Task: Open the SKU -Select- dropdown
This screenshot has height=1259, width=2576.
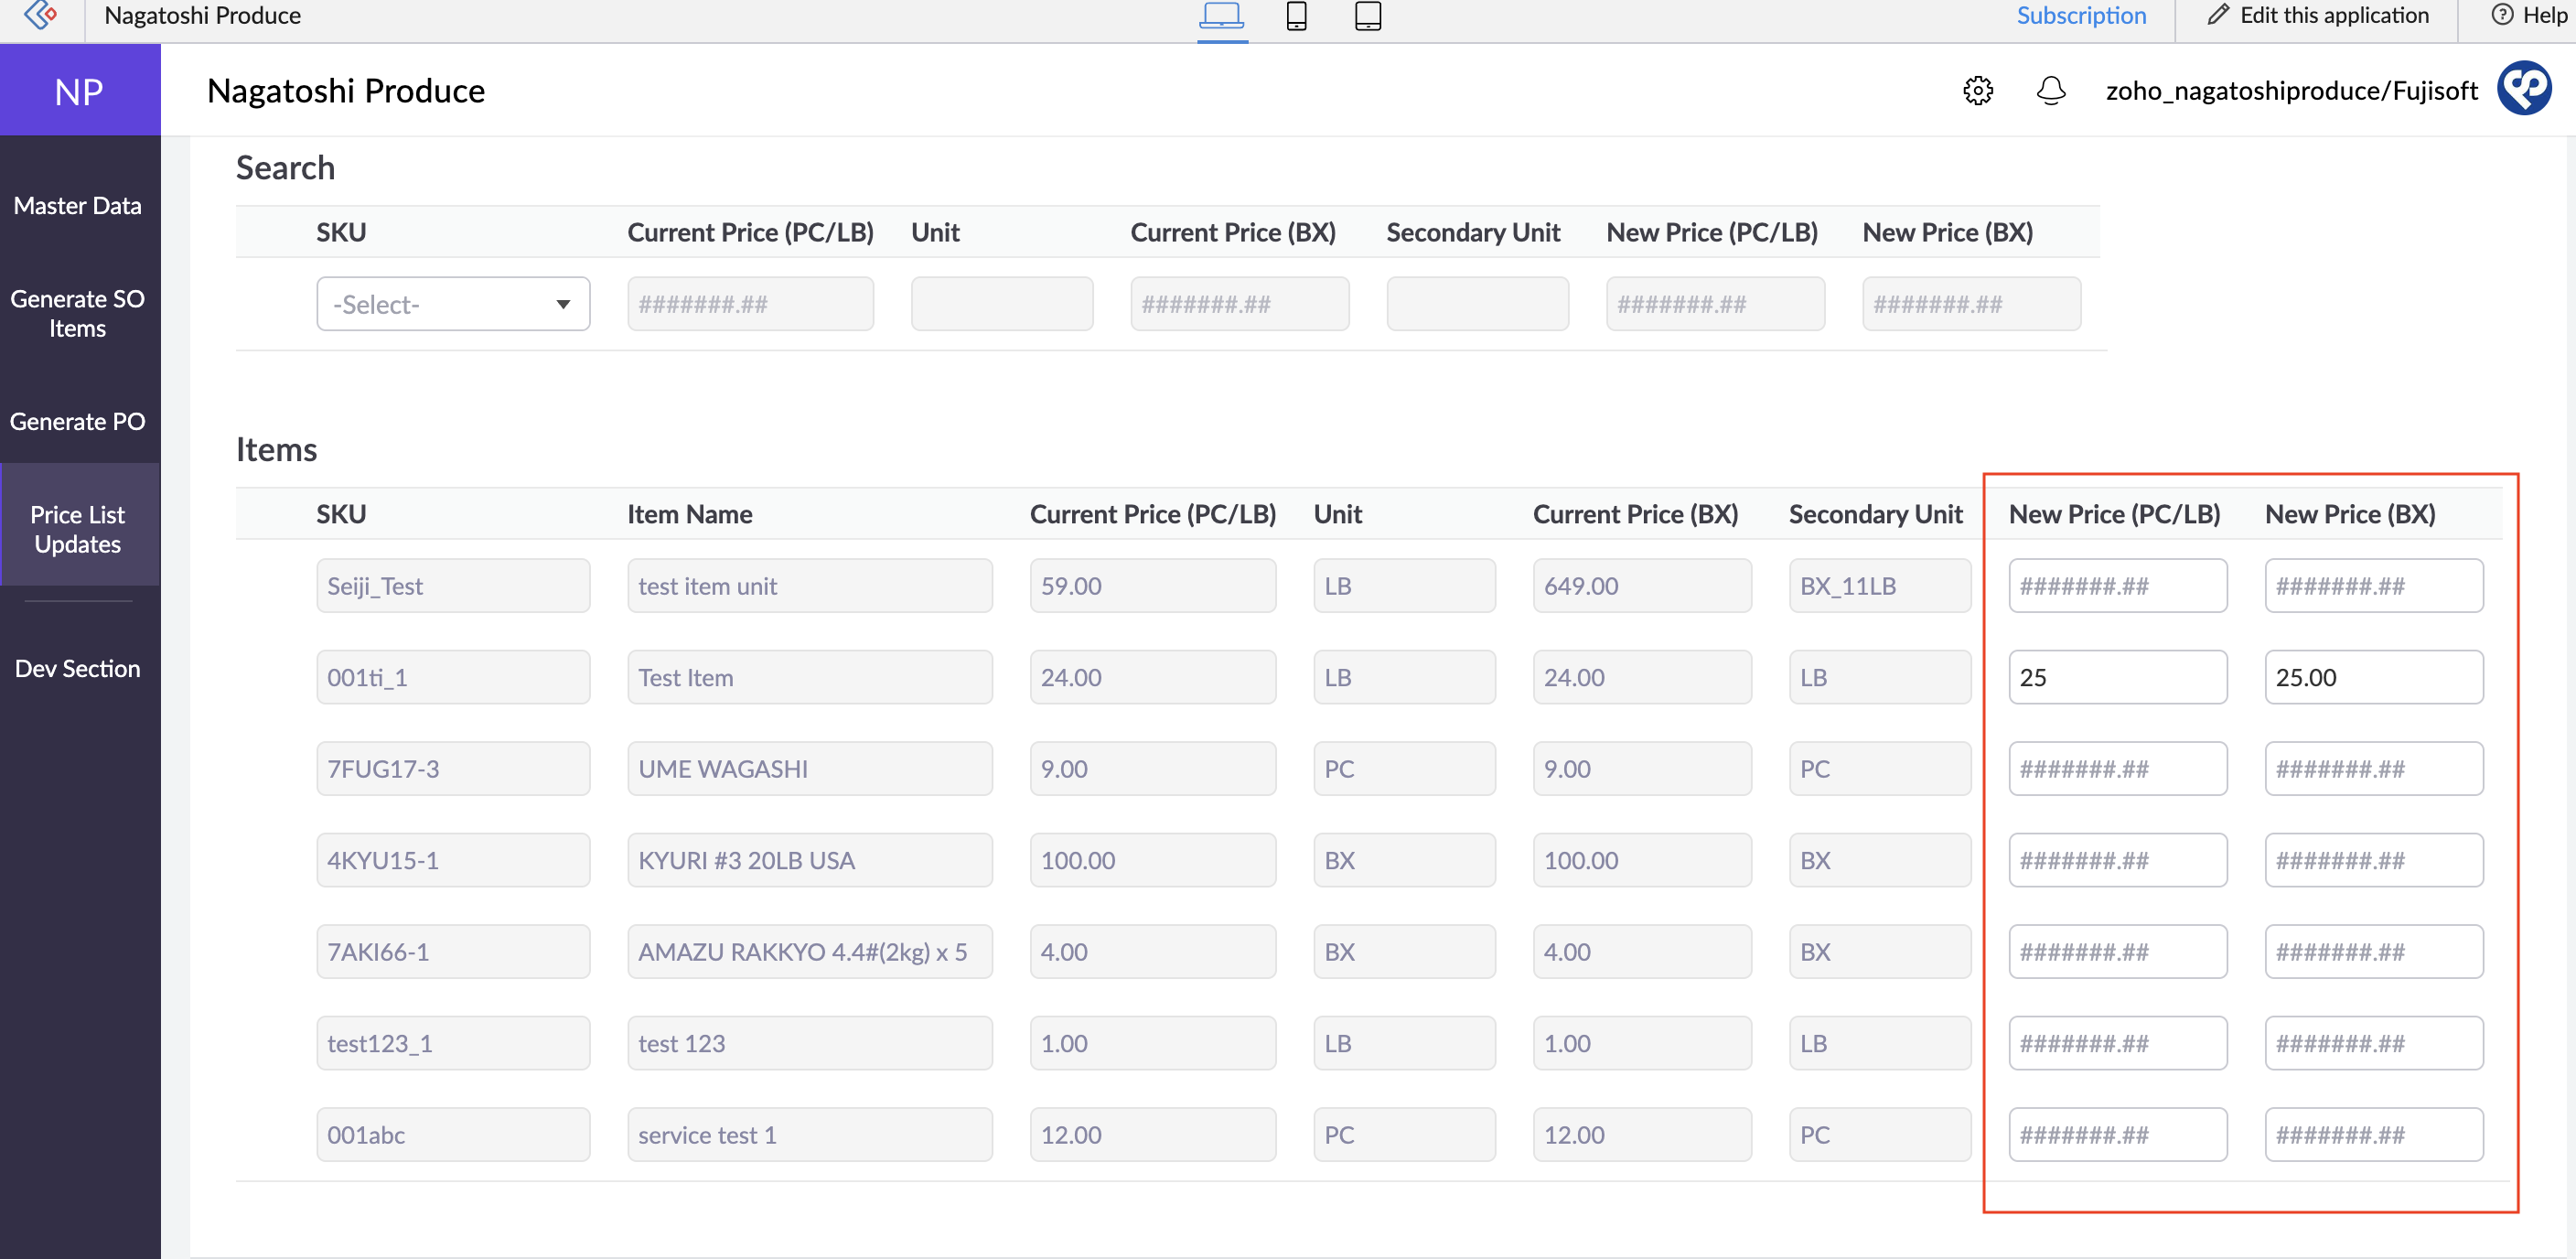Action: coord(453,304)
